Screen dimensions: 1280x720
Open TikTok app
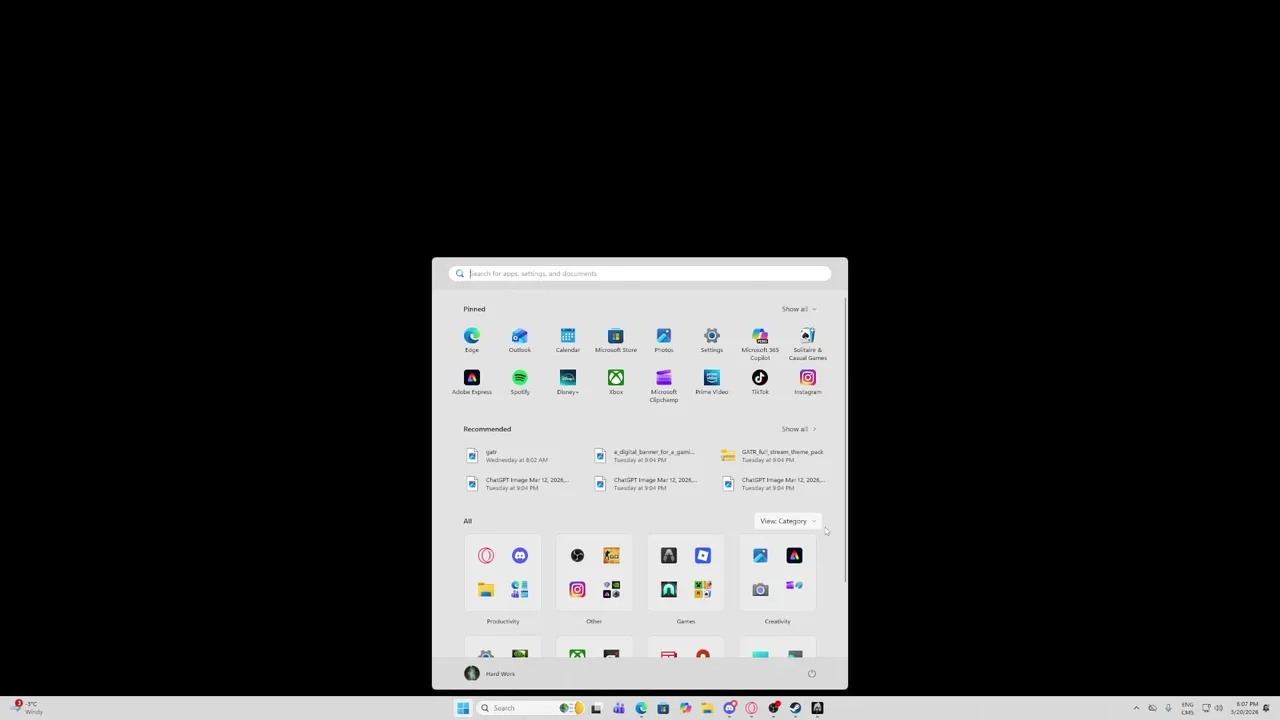[760, 382]
